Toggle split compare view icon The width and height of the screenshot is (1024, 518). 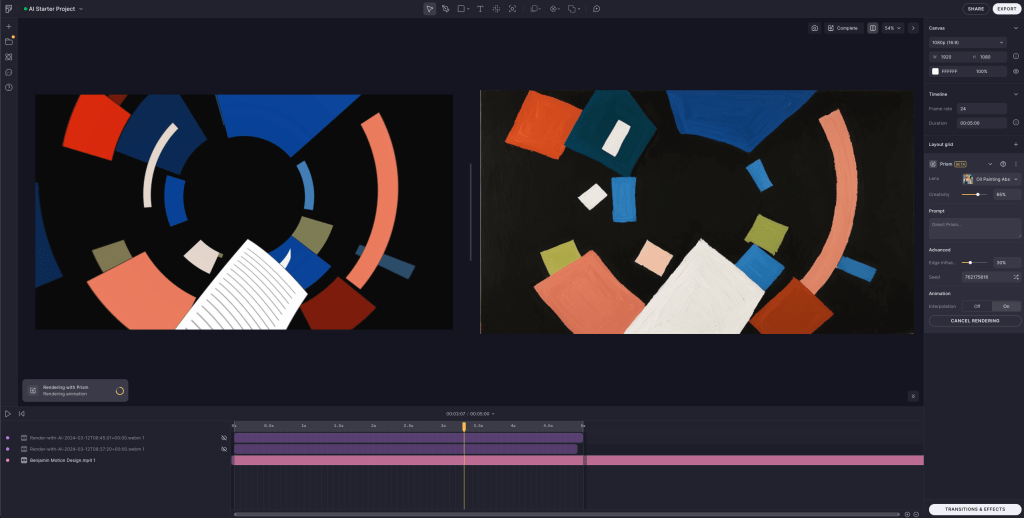[873, 28]
